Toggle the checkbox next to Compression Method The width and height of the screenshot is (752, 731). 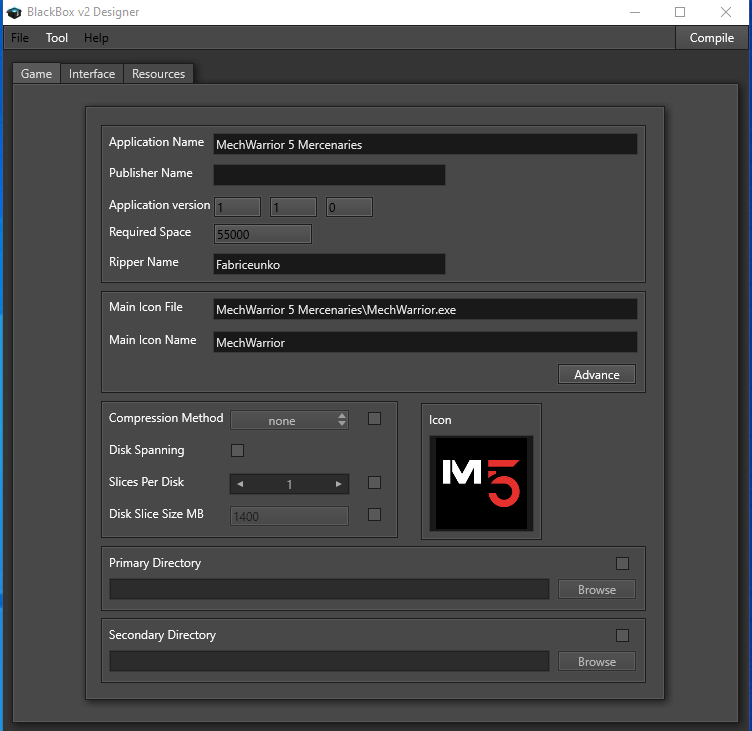coord(375,419)
